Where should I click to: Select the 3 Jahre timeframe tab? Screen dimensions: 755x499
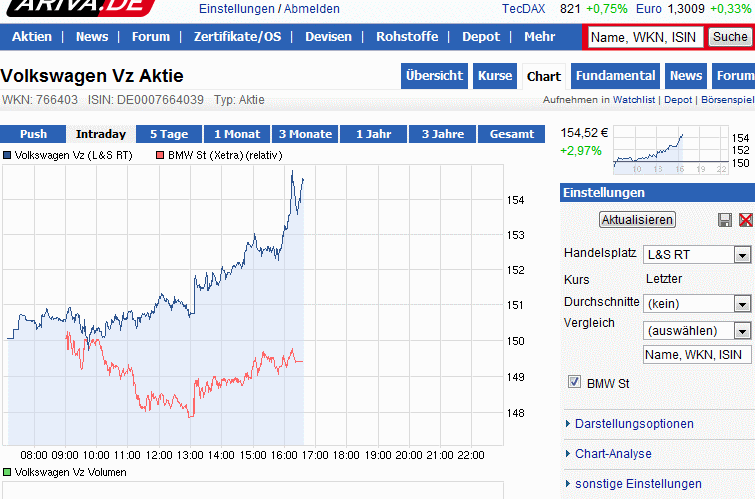443,134
